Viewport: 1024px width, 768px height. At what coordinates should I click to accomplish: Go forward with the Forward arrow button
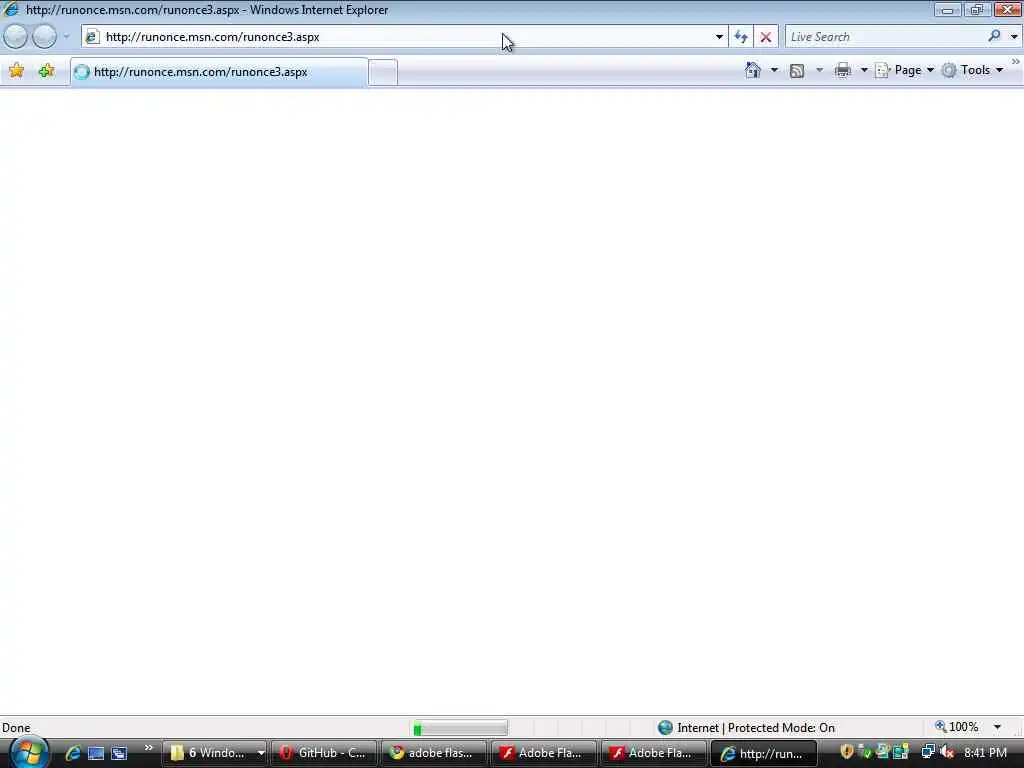44,37
